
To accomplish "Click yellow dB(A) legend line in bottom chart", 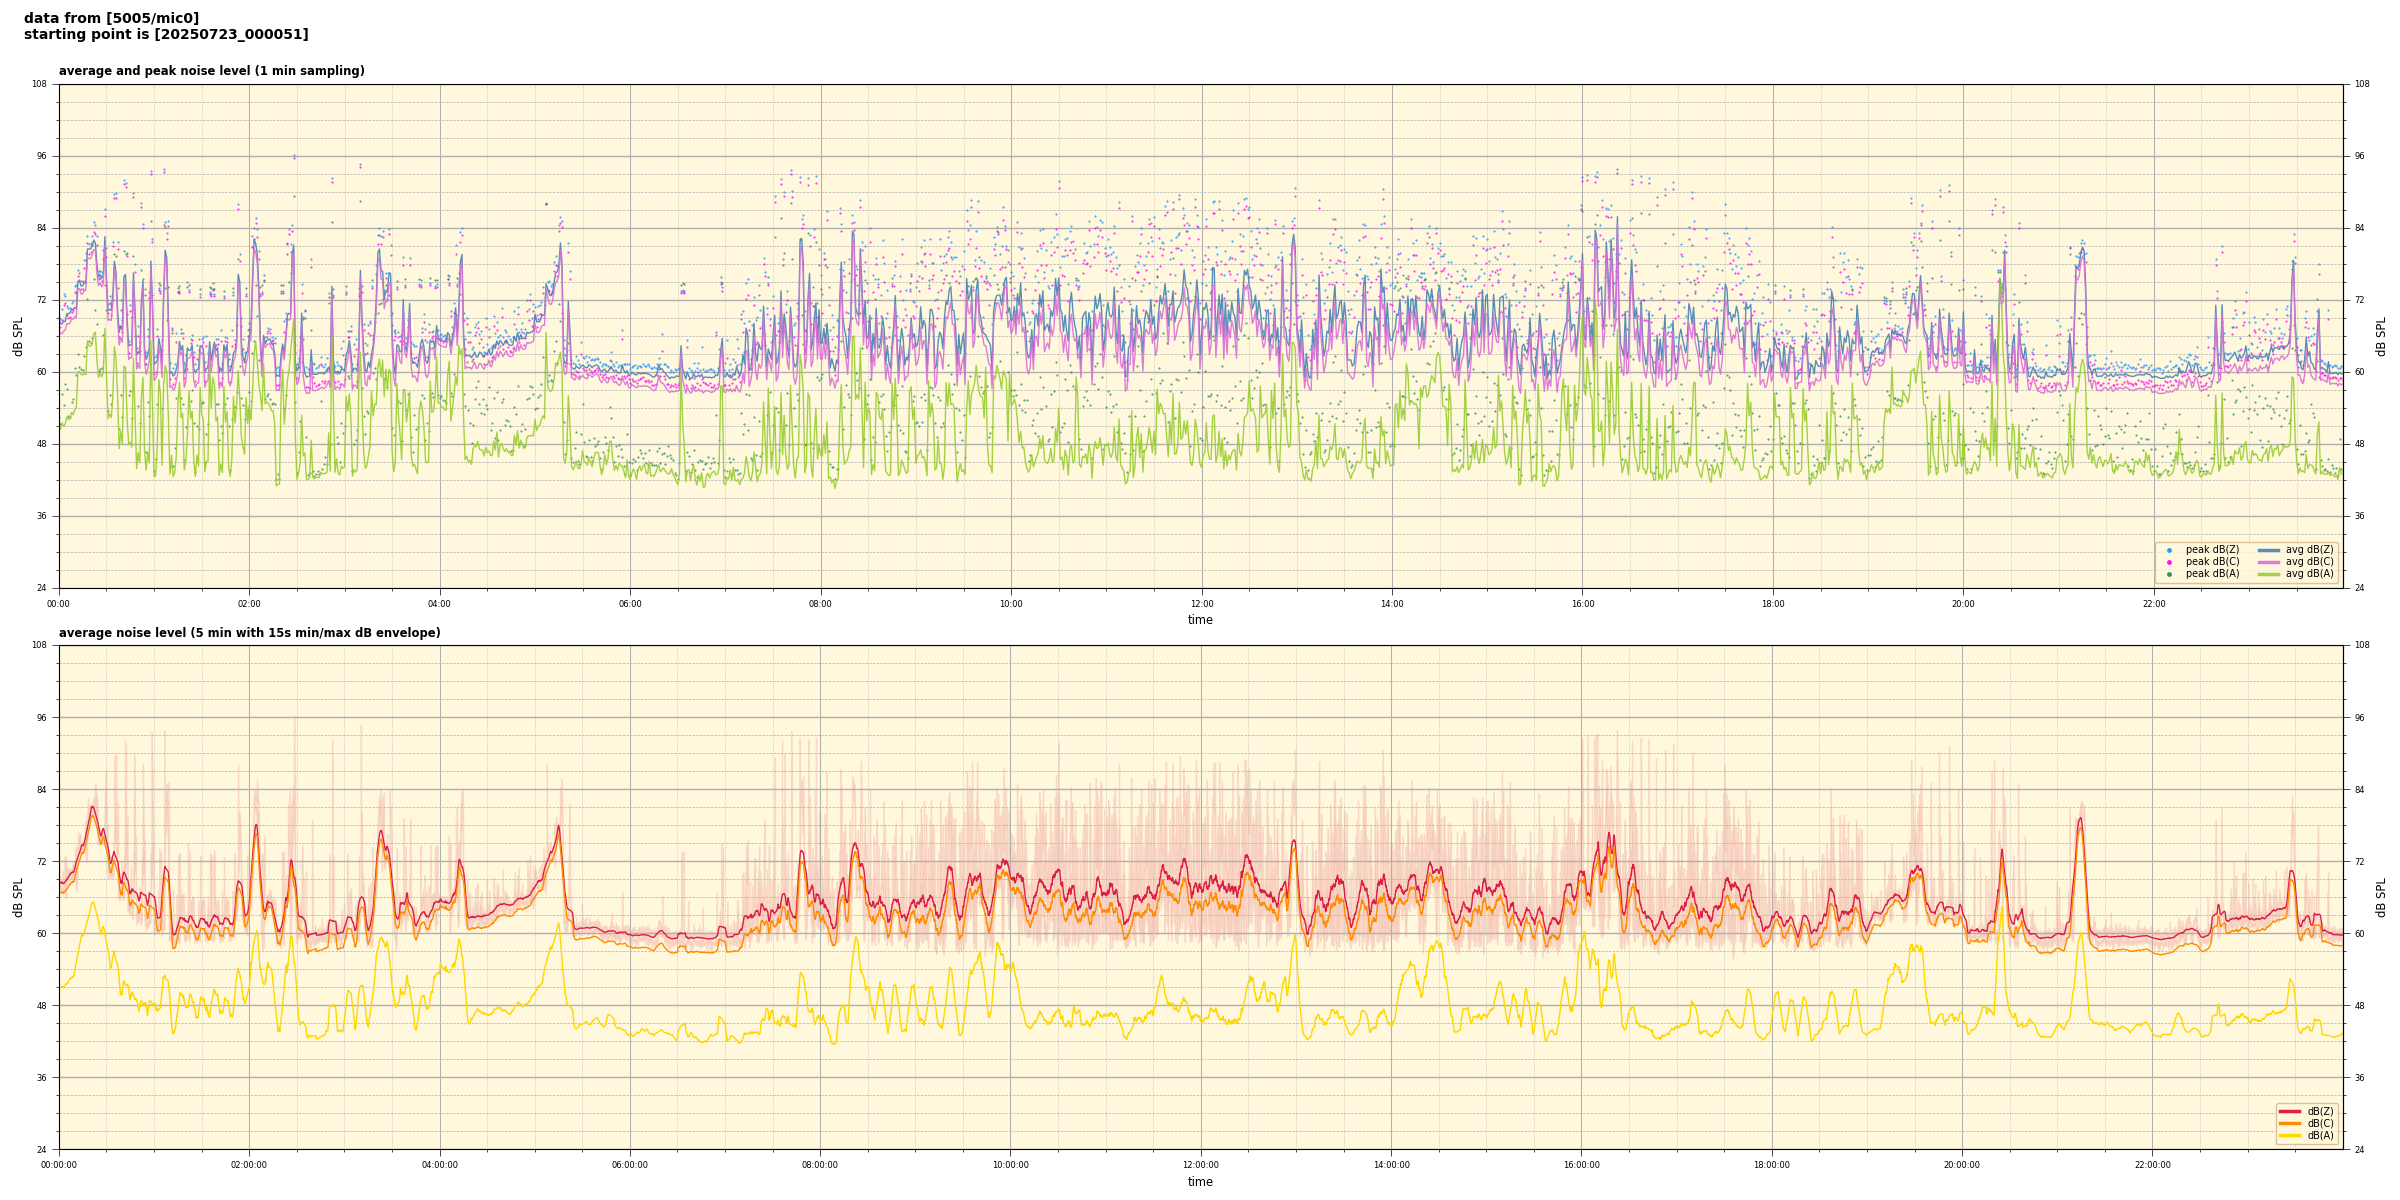I will tap(2290, 1135).
